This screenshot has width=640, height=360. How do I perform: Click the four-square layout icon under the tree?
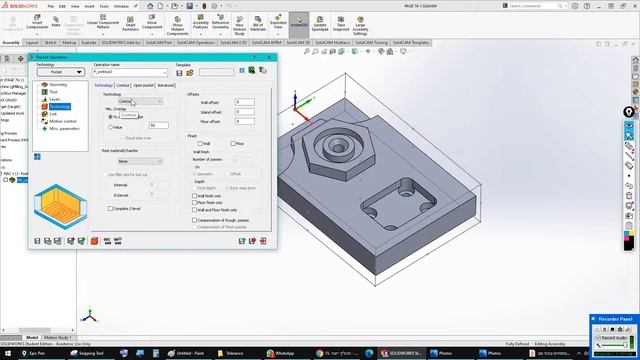(x=37, y=157)
